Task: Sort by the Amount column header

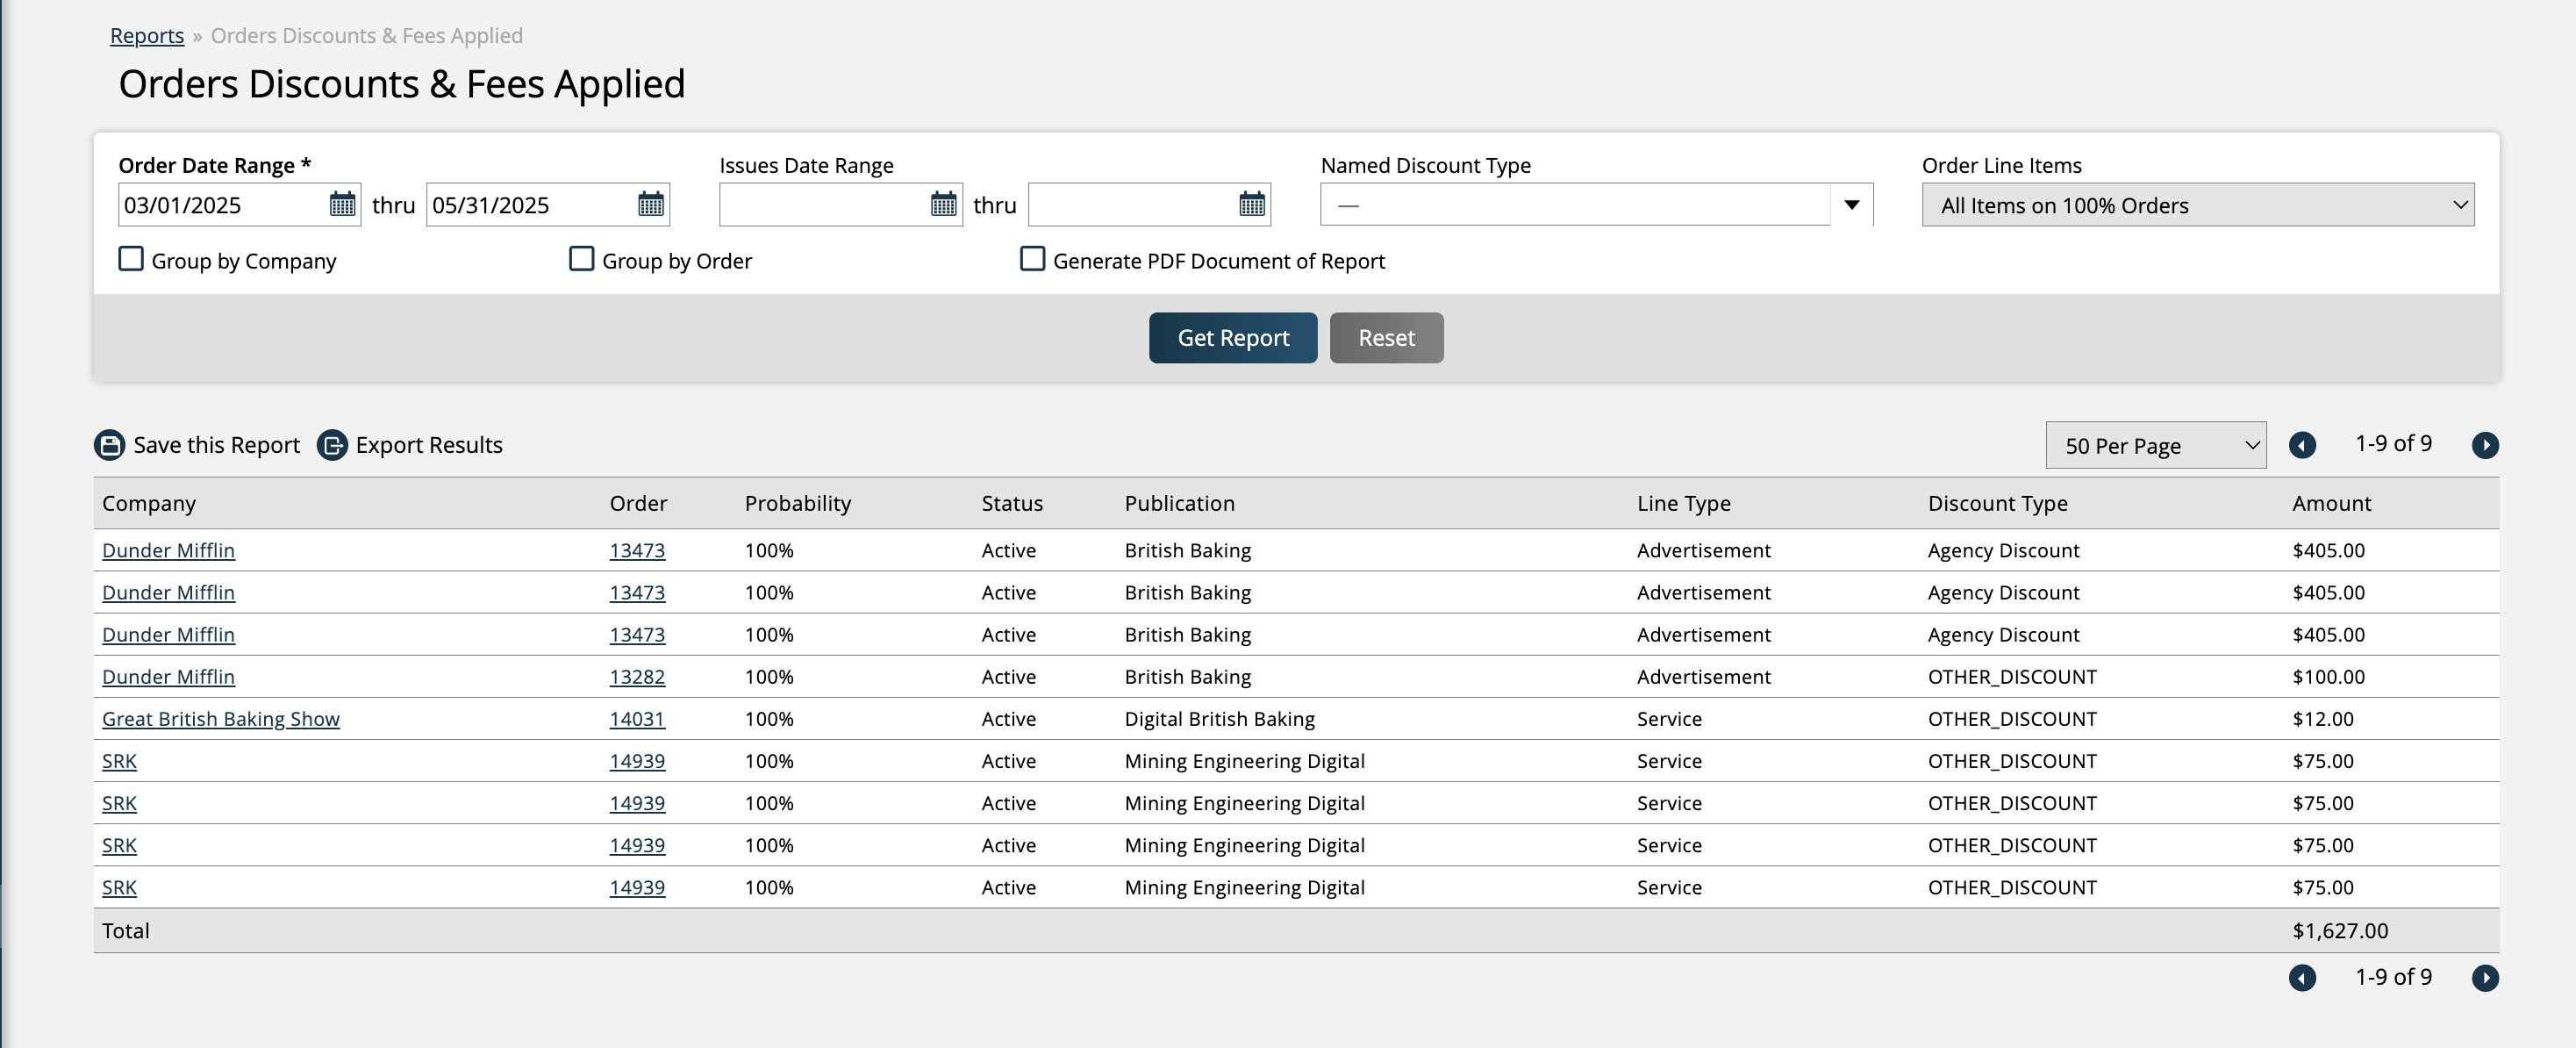Action: pos(2331,503)
